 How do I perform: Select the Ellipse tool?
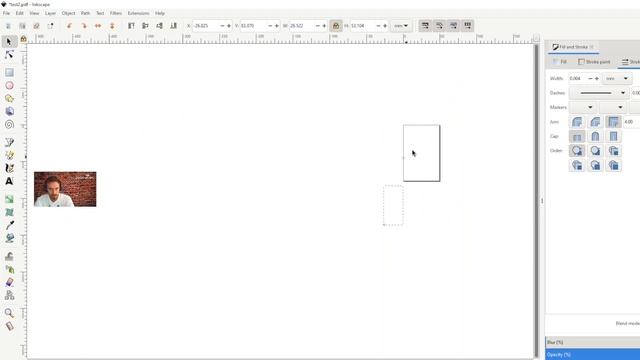coord(9,85)
